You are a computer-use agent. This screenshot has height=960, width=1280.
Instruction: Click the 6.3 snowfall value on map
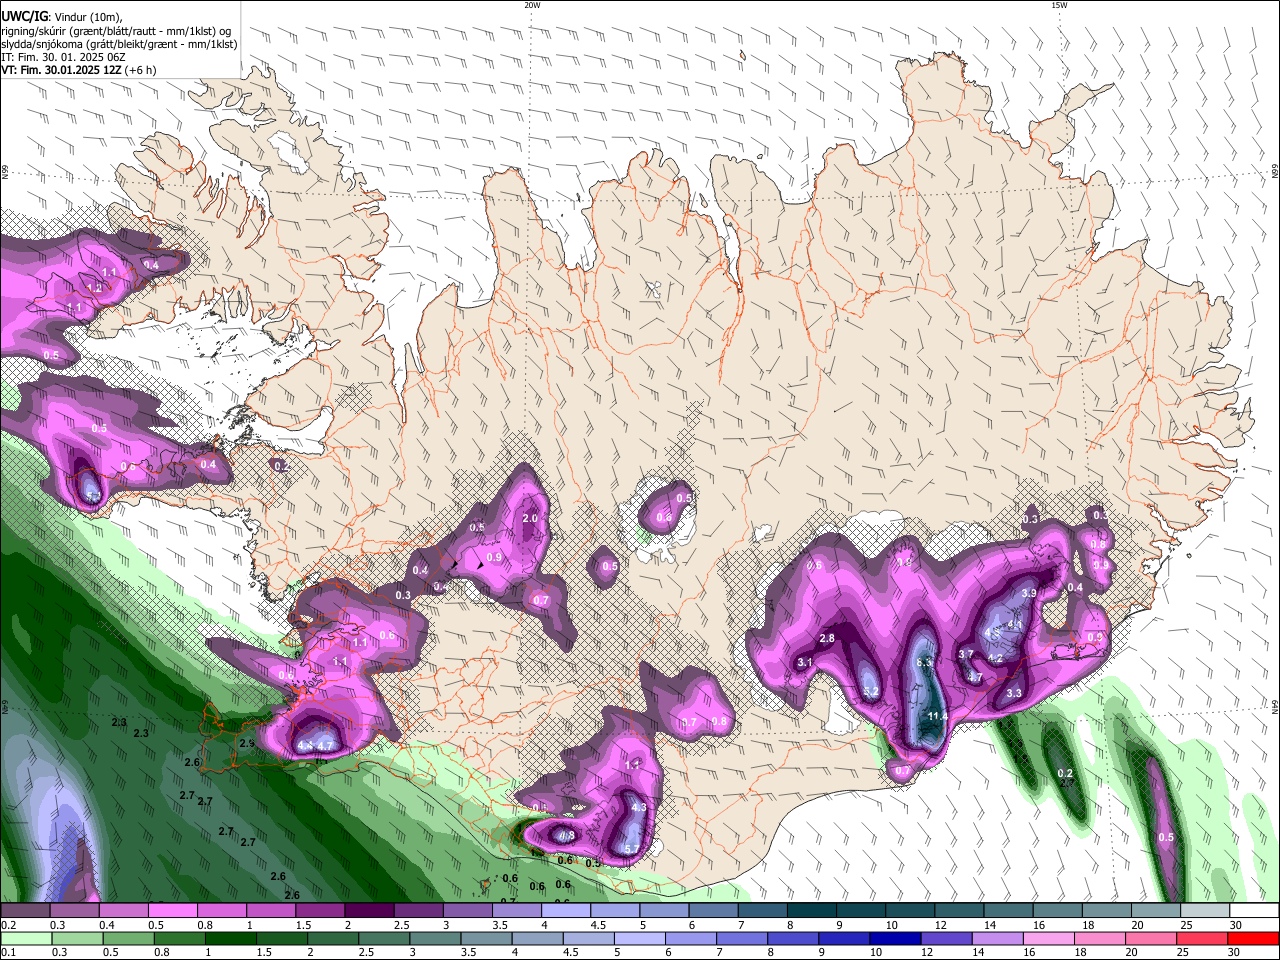click(924, 662)
